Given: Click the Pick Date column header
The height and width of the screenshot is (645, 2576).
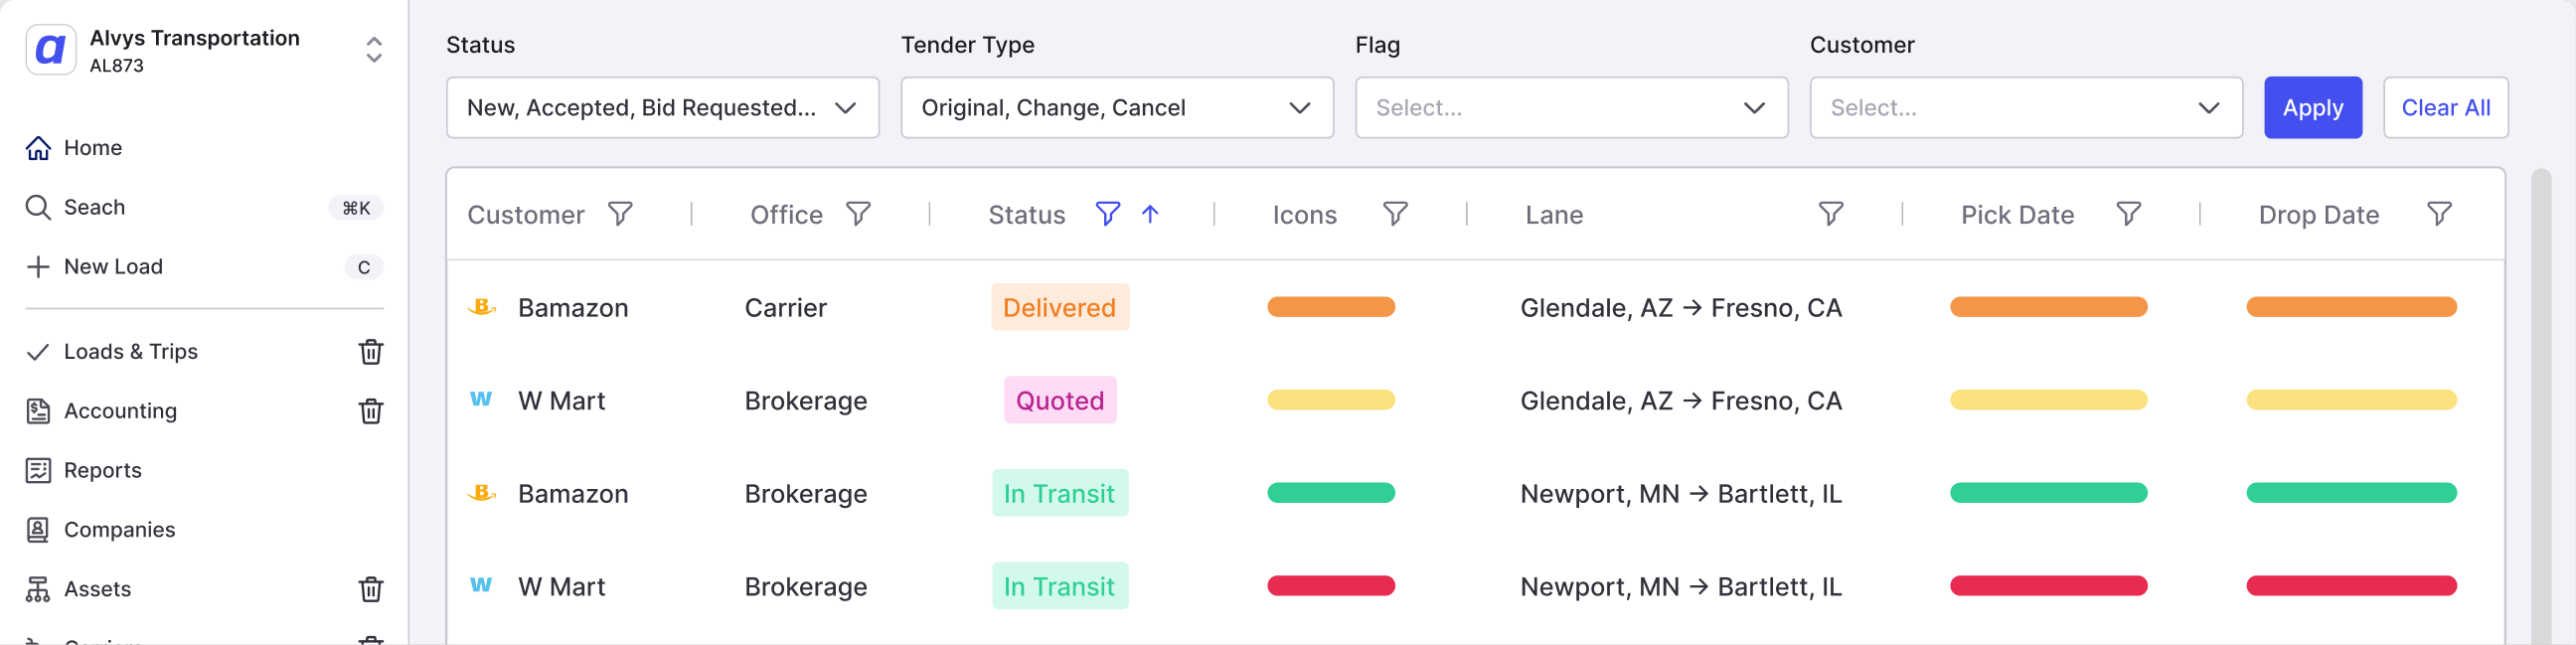Looking at the screenshot, I should tap(2017, 215).
